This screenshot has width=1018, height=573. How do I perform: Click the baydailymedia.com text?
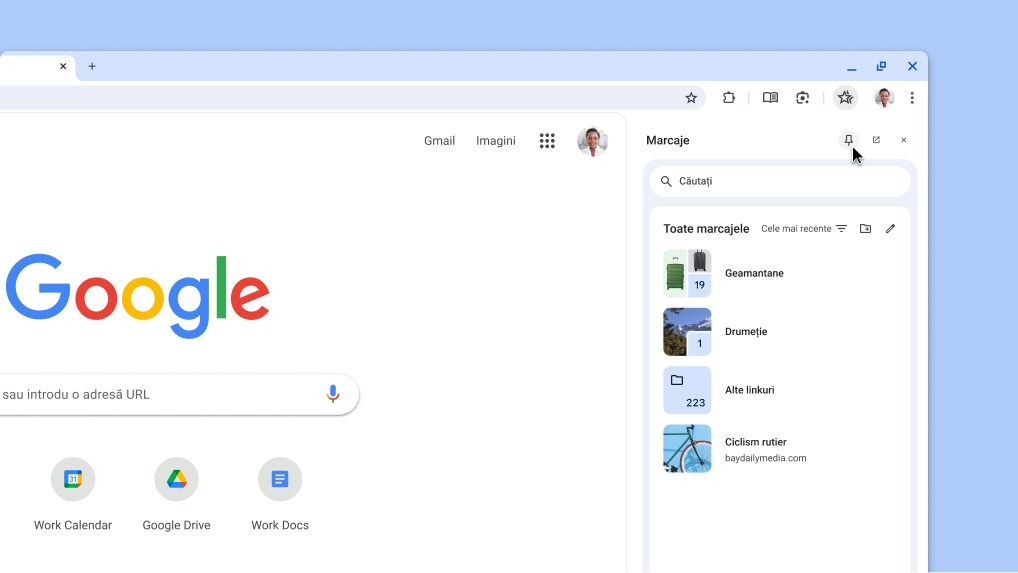765,458
